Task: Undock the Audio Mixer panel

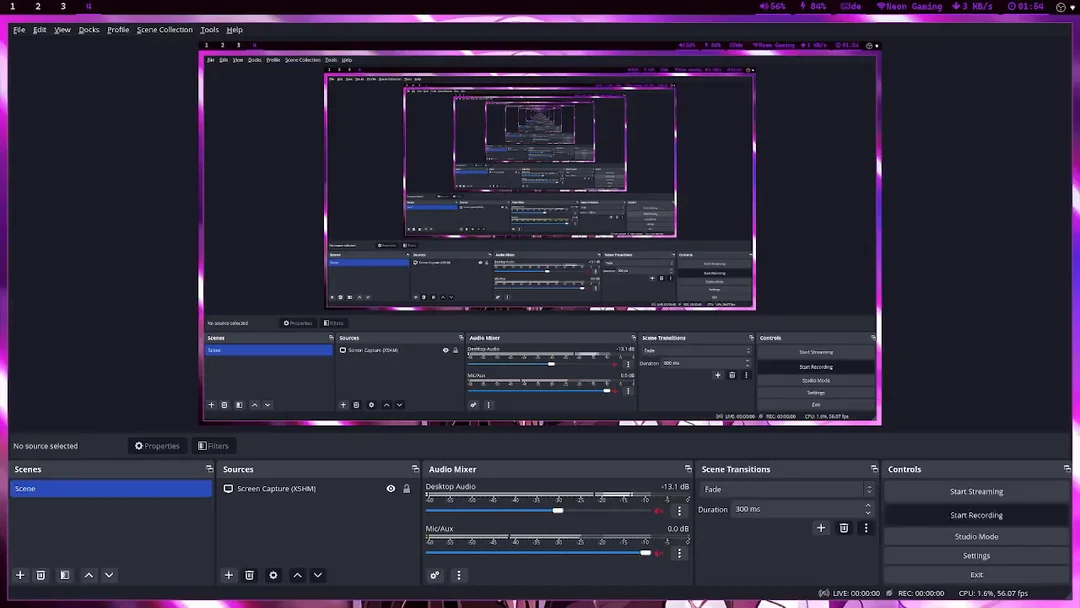Action: tap(688, 469)
